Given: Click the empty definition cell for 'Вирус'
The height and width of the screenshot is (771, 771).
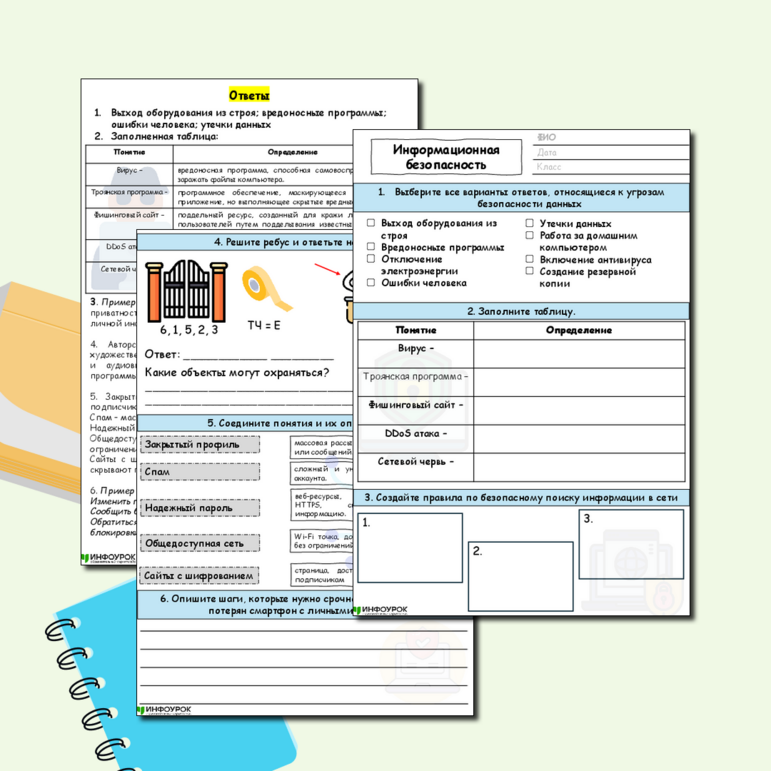Looking at the screenshot, I should pyautogui.click(x=579, y=351).
